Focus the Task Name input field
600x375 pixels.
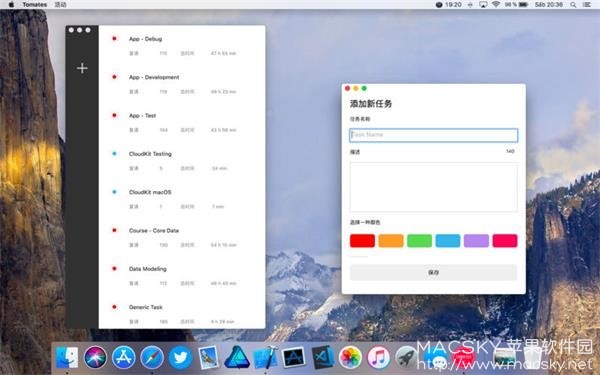coord(434,135)
